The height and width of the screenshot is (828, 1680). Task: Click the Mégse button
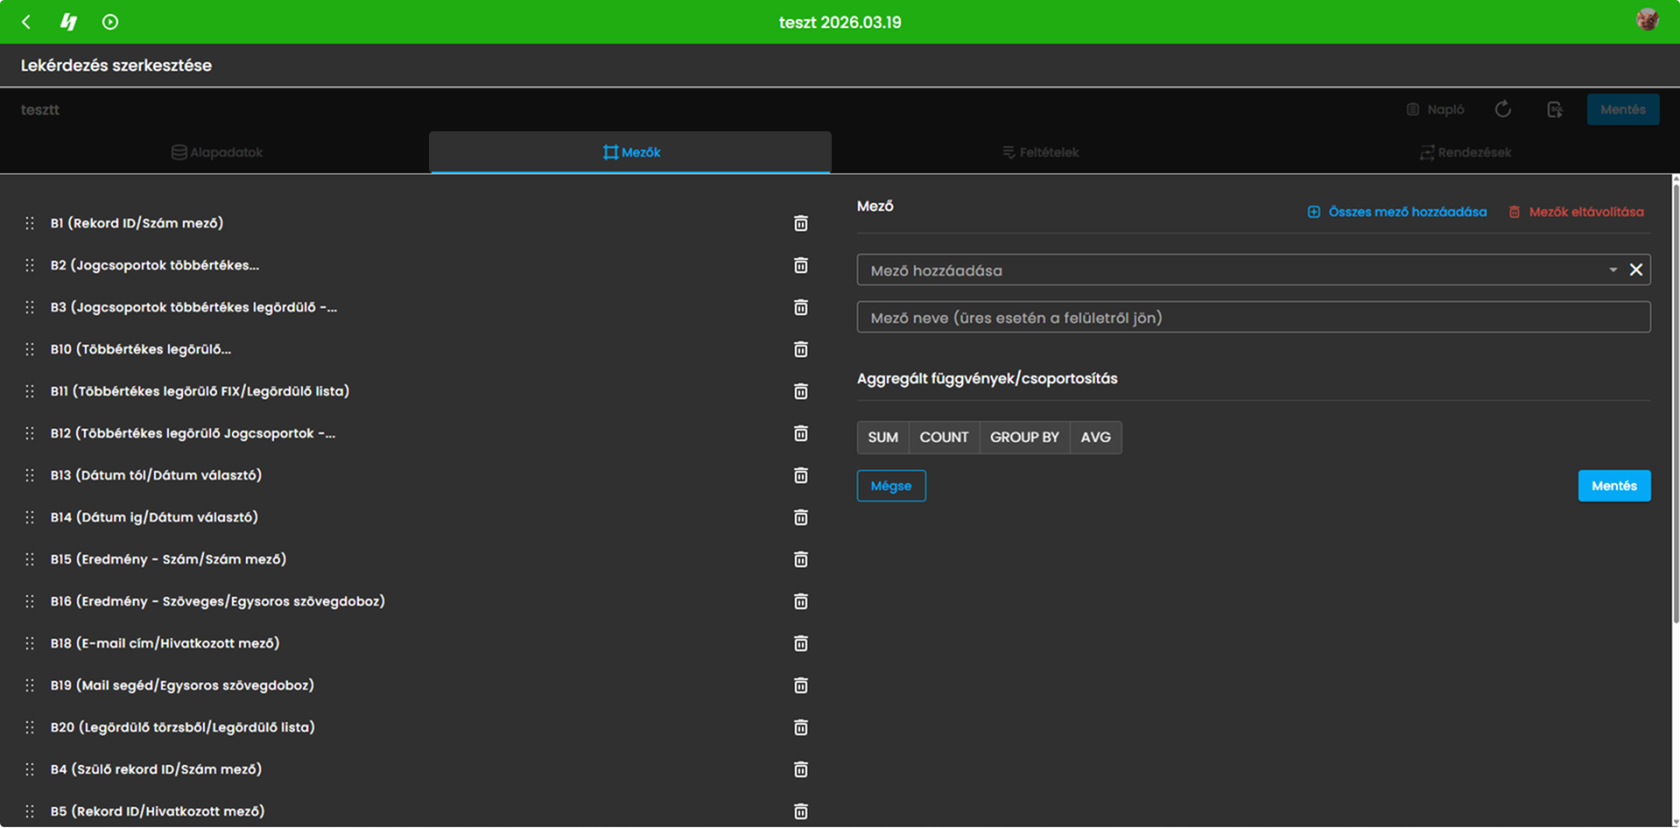[x=891, y=486]
